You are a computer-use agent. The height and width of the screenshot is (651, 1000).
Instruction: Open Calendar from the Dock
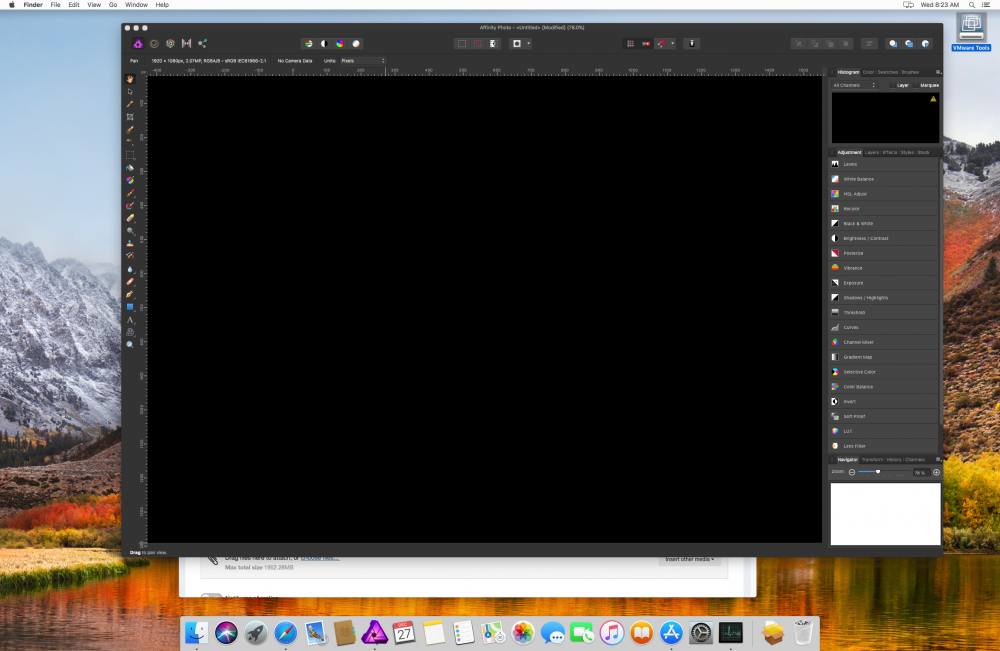pos(402,633)
